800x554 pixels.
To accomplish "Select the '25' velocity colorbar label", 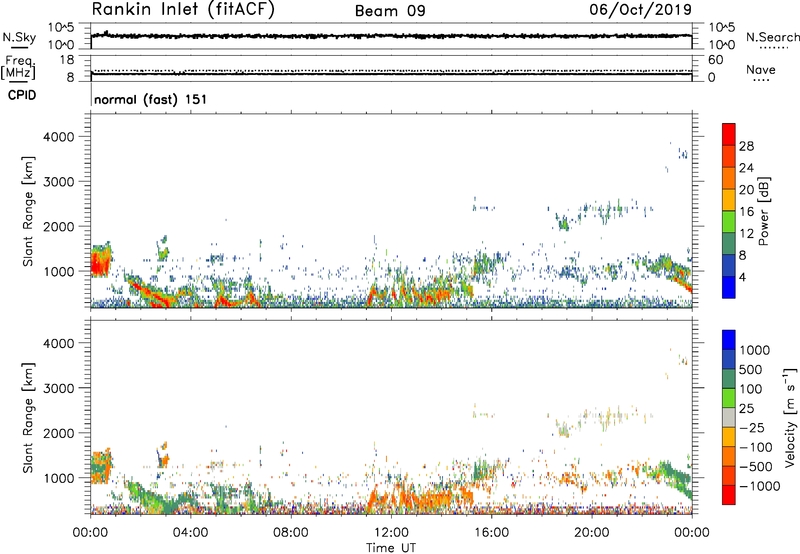I will coord(747,408).
